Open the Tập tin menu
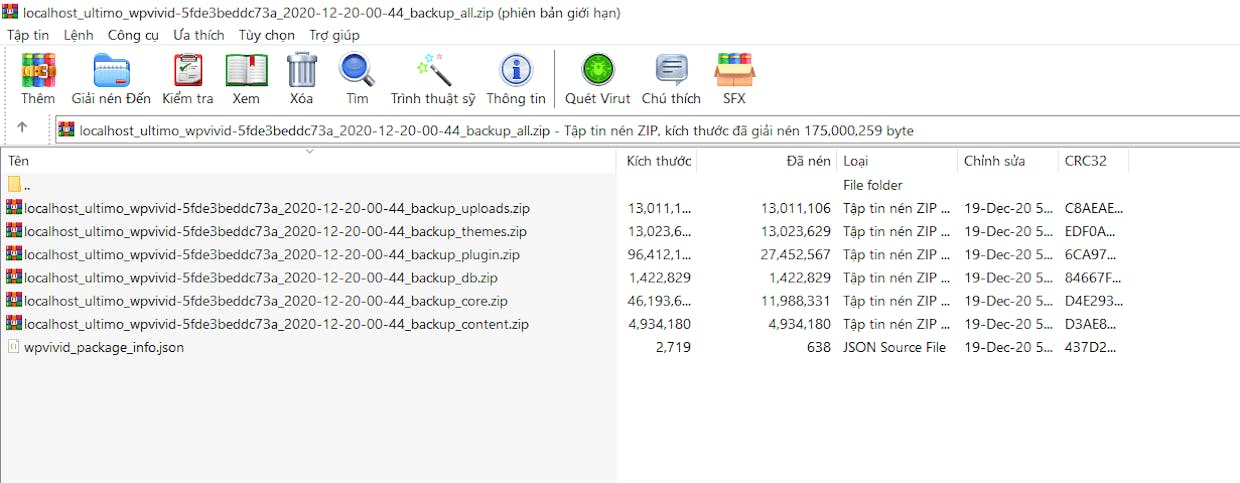 [x=28, y=35]
